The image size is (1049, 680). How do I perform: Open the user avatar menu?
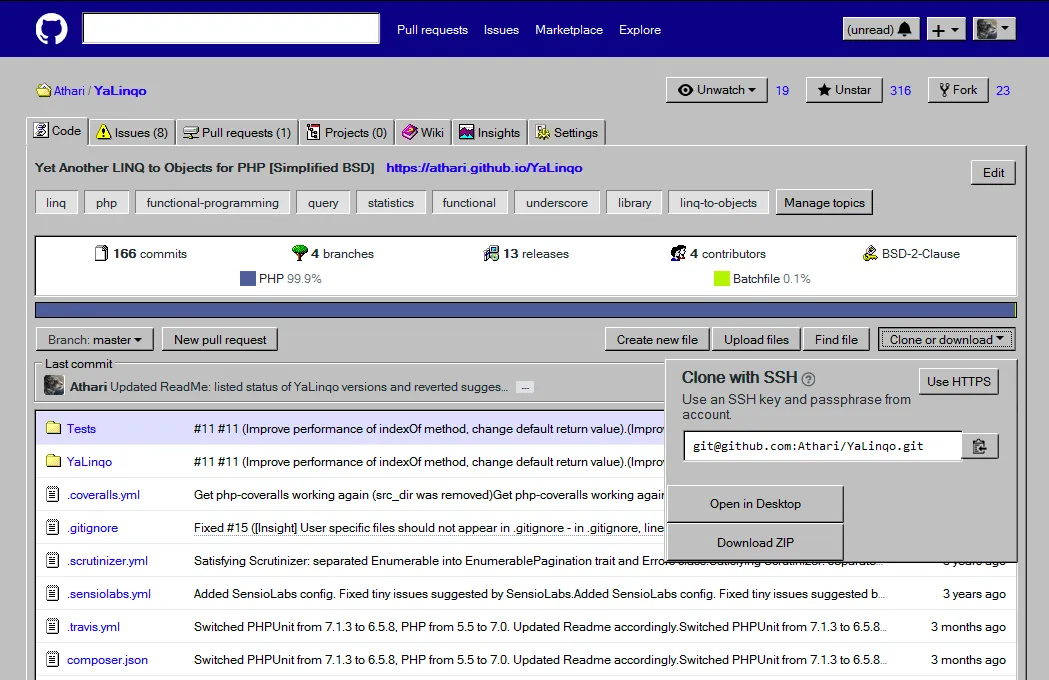coord(994,29)
